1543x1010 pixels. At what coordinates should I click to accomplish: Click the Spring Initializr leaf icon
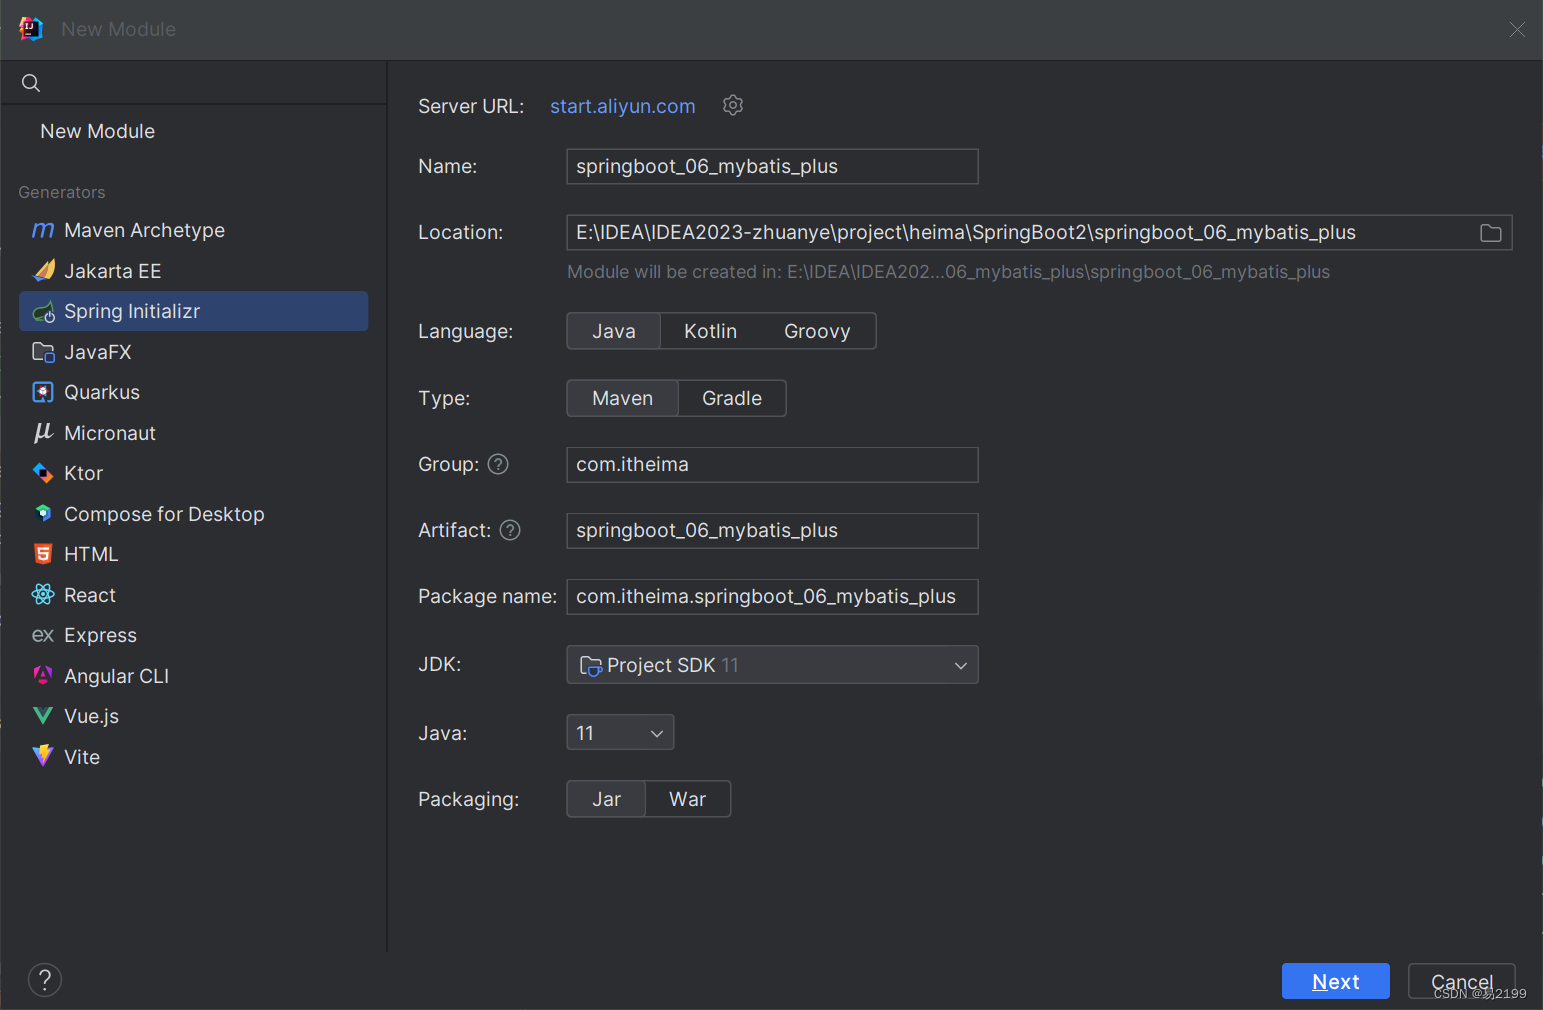pos(43,312)
